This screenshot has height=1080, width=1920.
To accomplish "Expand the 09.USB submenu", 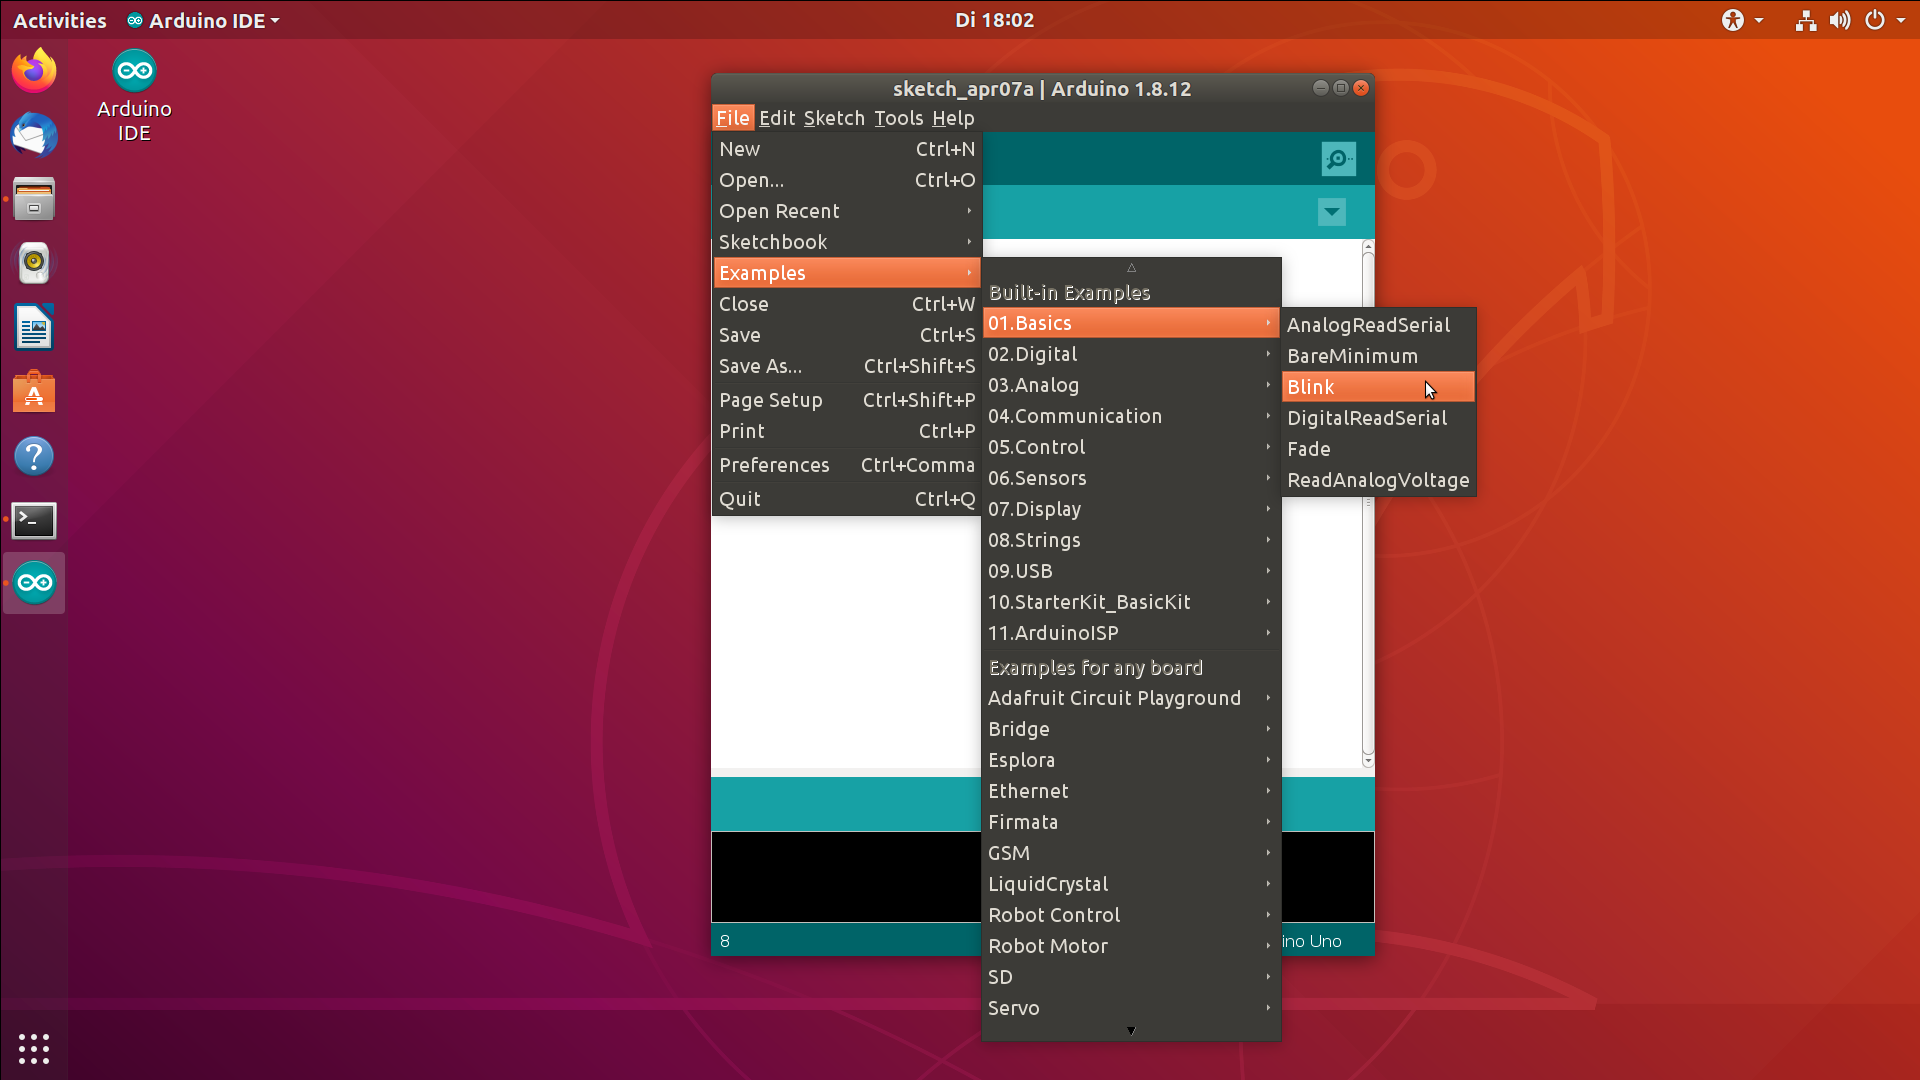I will (x=1131, y=571).
